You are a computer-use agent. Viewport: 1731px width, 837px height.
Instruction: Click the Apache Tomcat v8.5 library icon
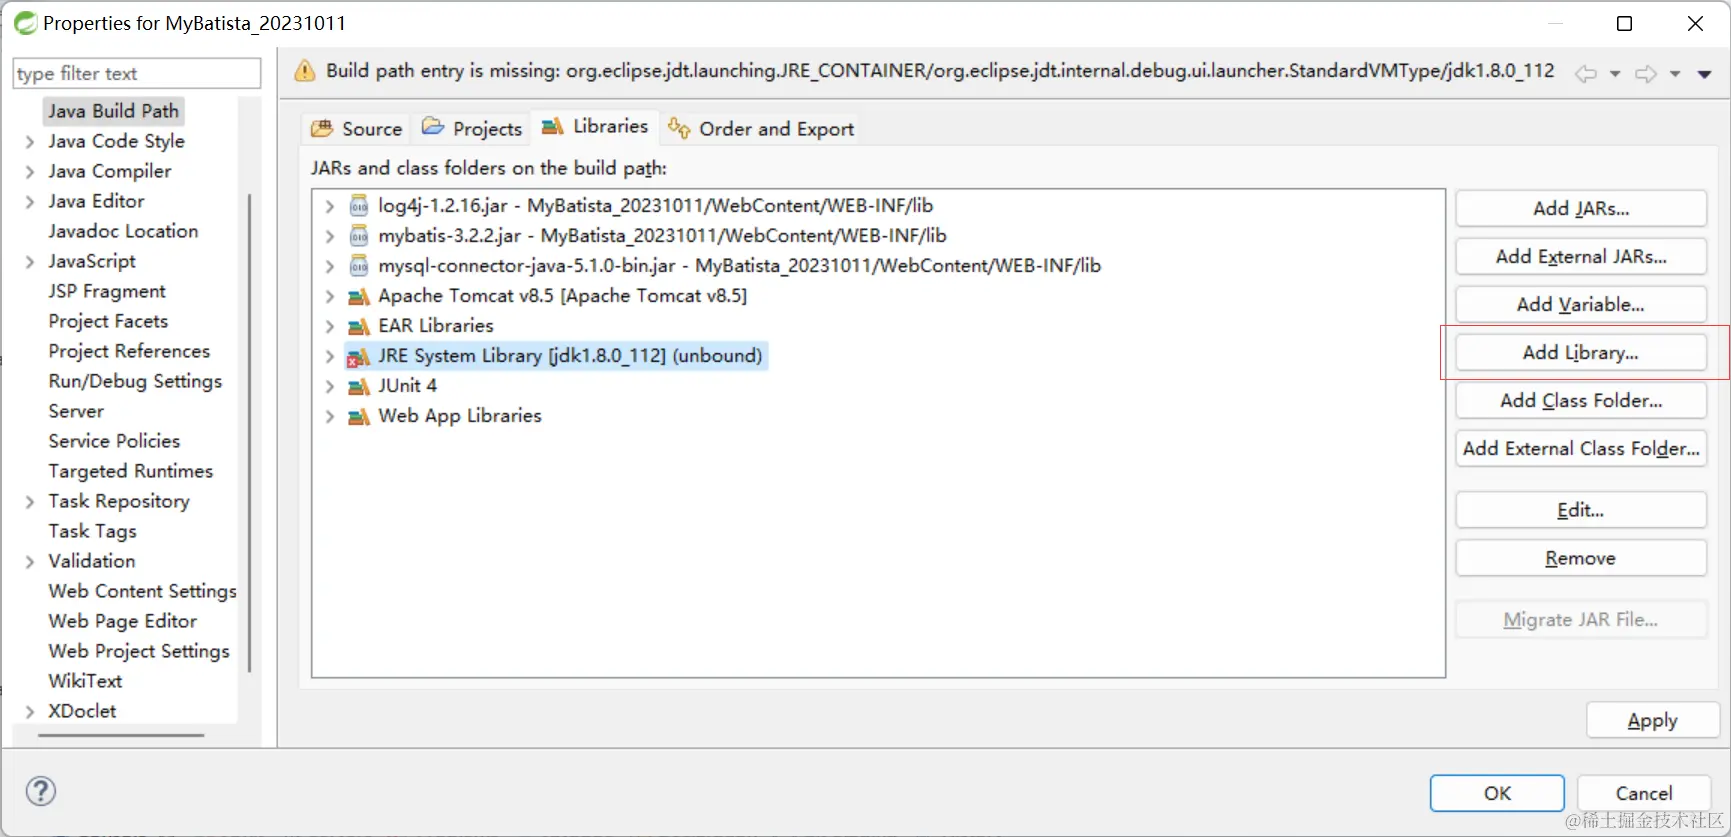click(358, 296)
